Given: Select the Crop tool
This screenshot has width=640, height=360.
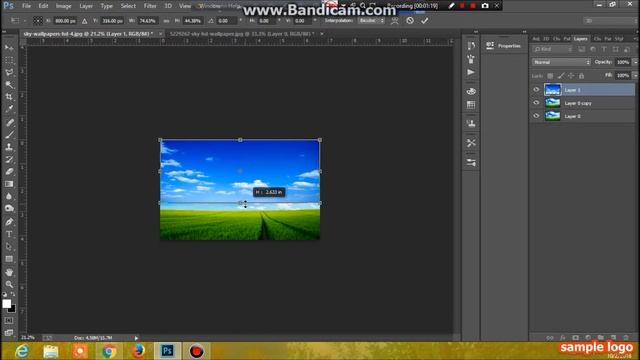Looking at the screenshot, I should [x=9, y=97].
